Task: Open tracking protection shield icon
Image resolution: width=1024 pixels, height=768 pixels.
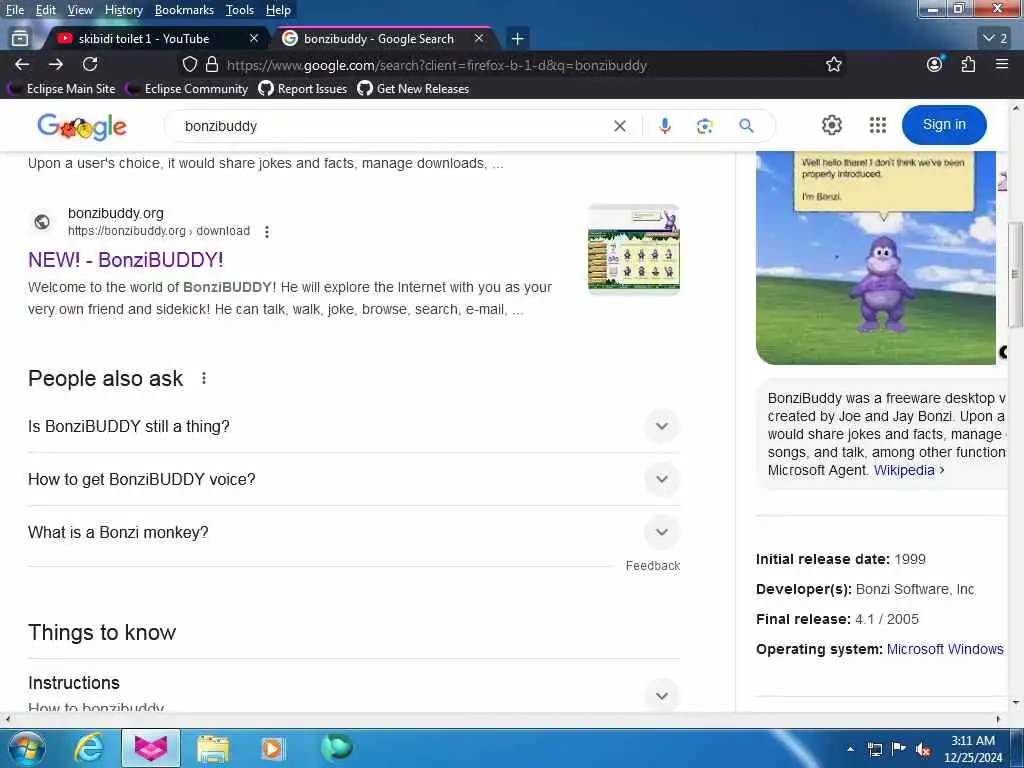Action: [189, 64]
